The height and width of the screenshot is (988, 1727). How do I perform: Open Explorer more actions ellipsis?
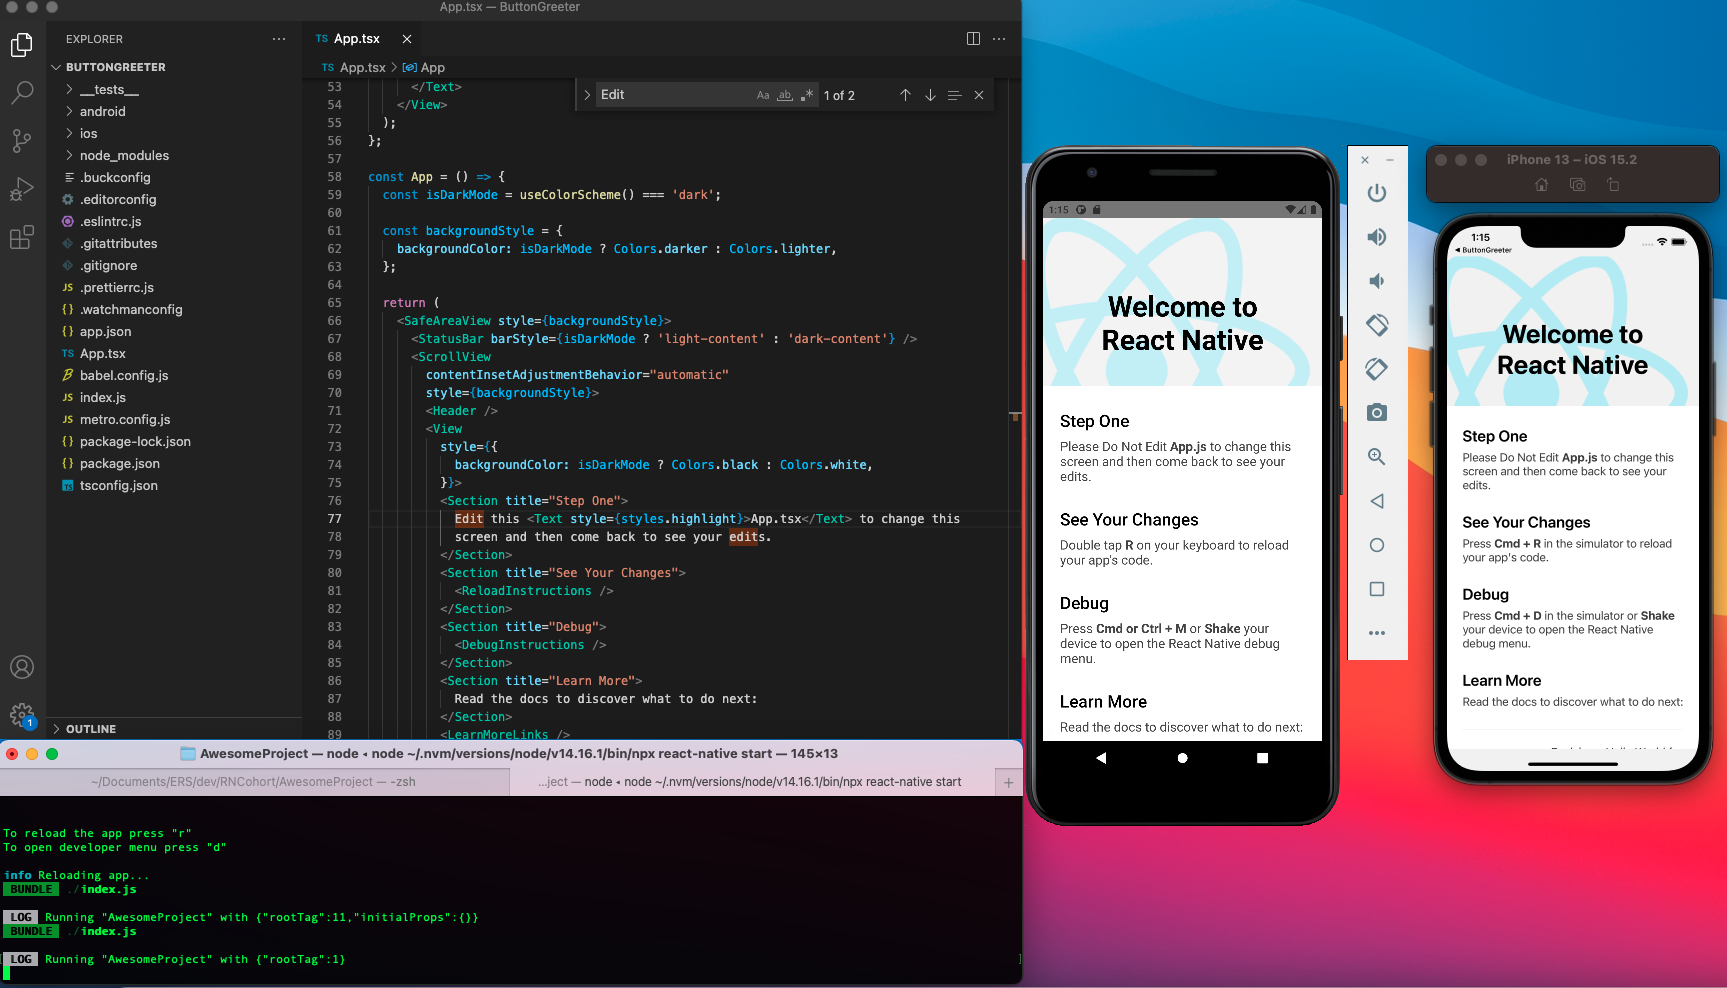tap(278, 39)
